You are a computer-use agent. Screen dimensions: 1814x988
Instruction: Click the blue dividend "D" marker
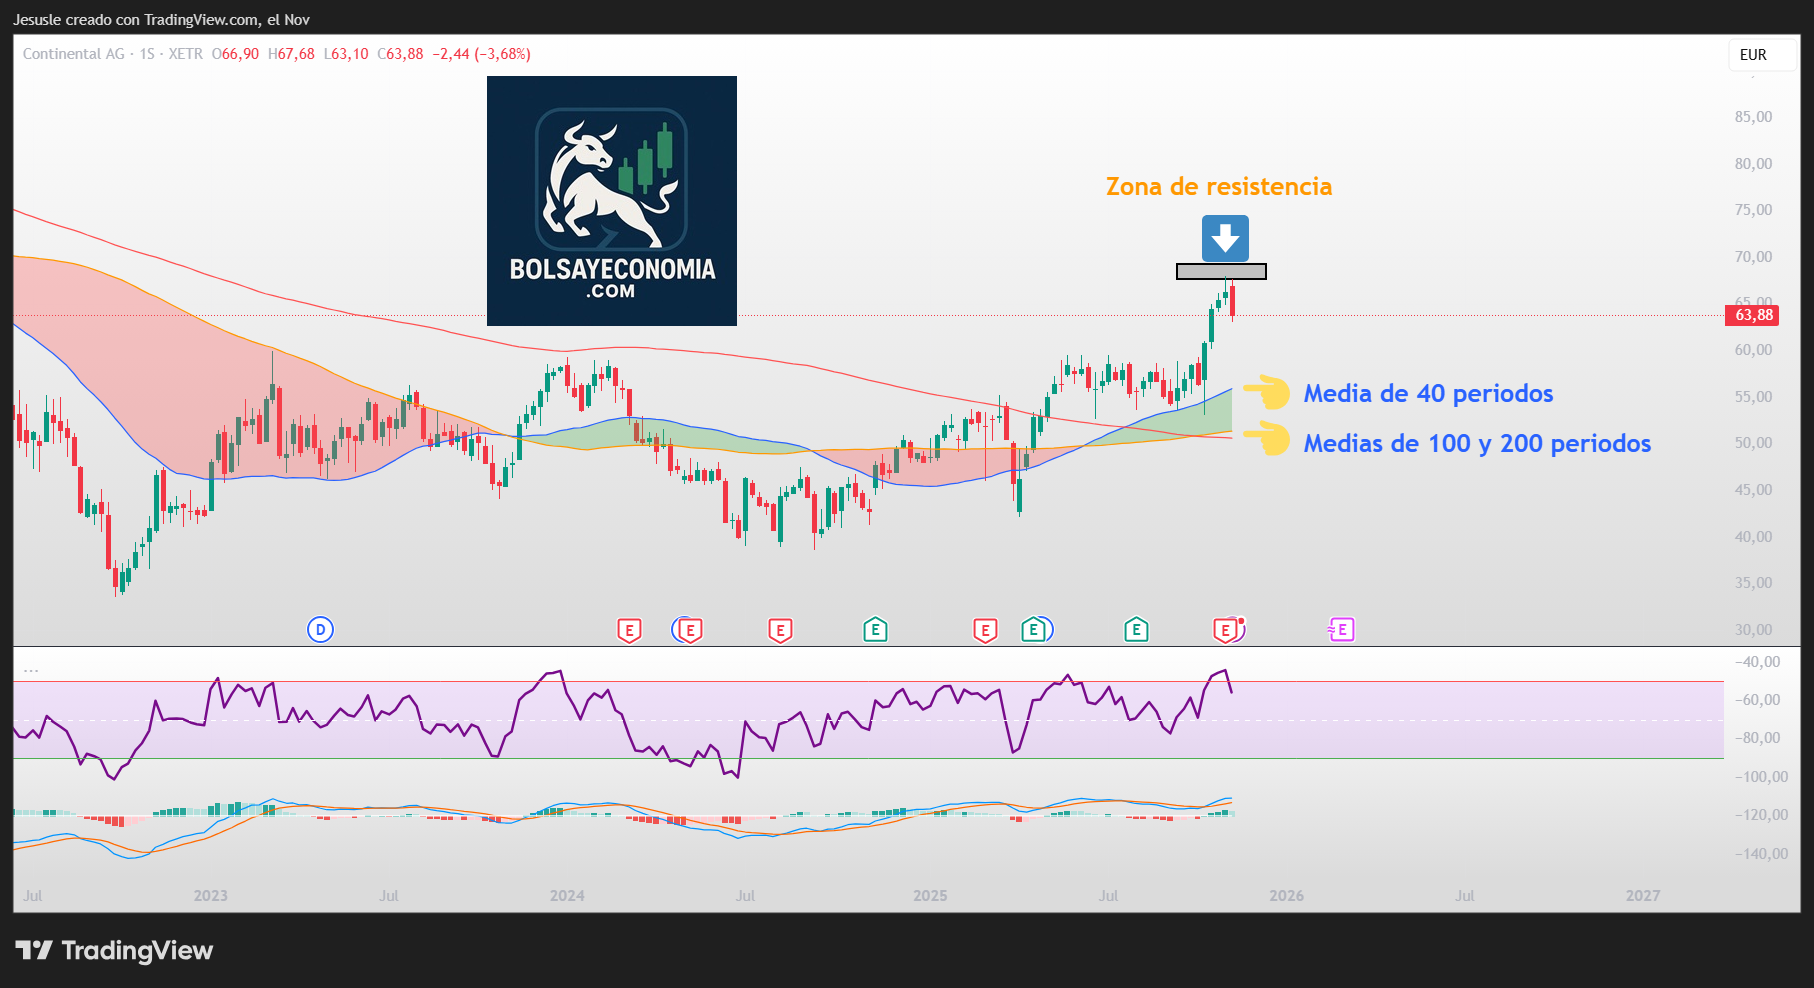tap(321, 630)
